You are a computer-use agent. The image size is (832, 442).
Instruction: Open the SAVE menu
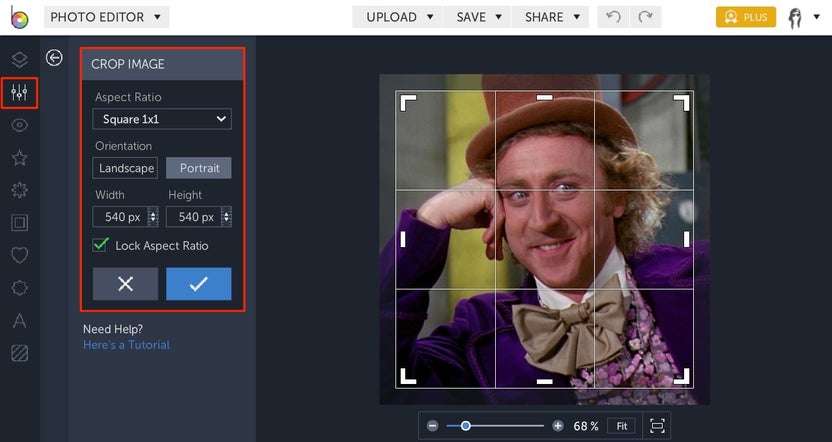(478, 17)
